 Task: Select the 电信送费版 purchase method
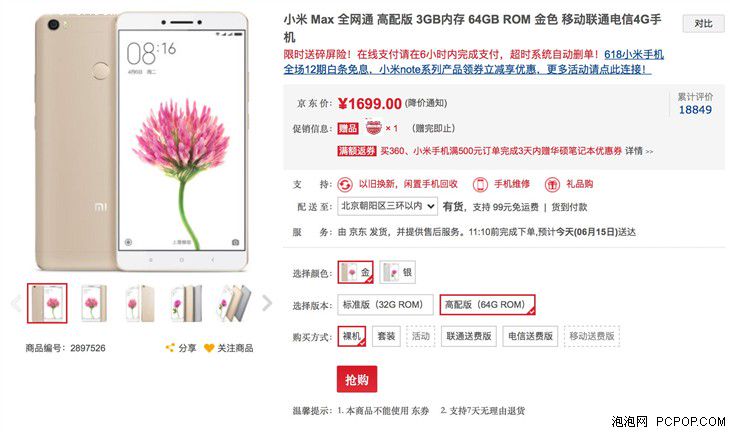tap(530, 336)
